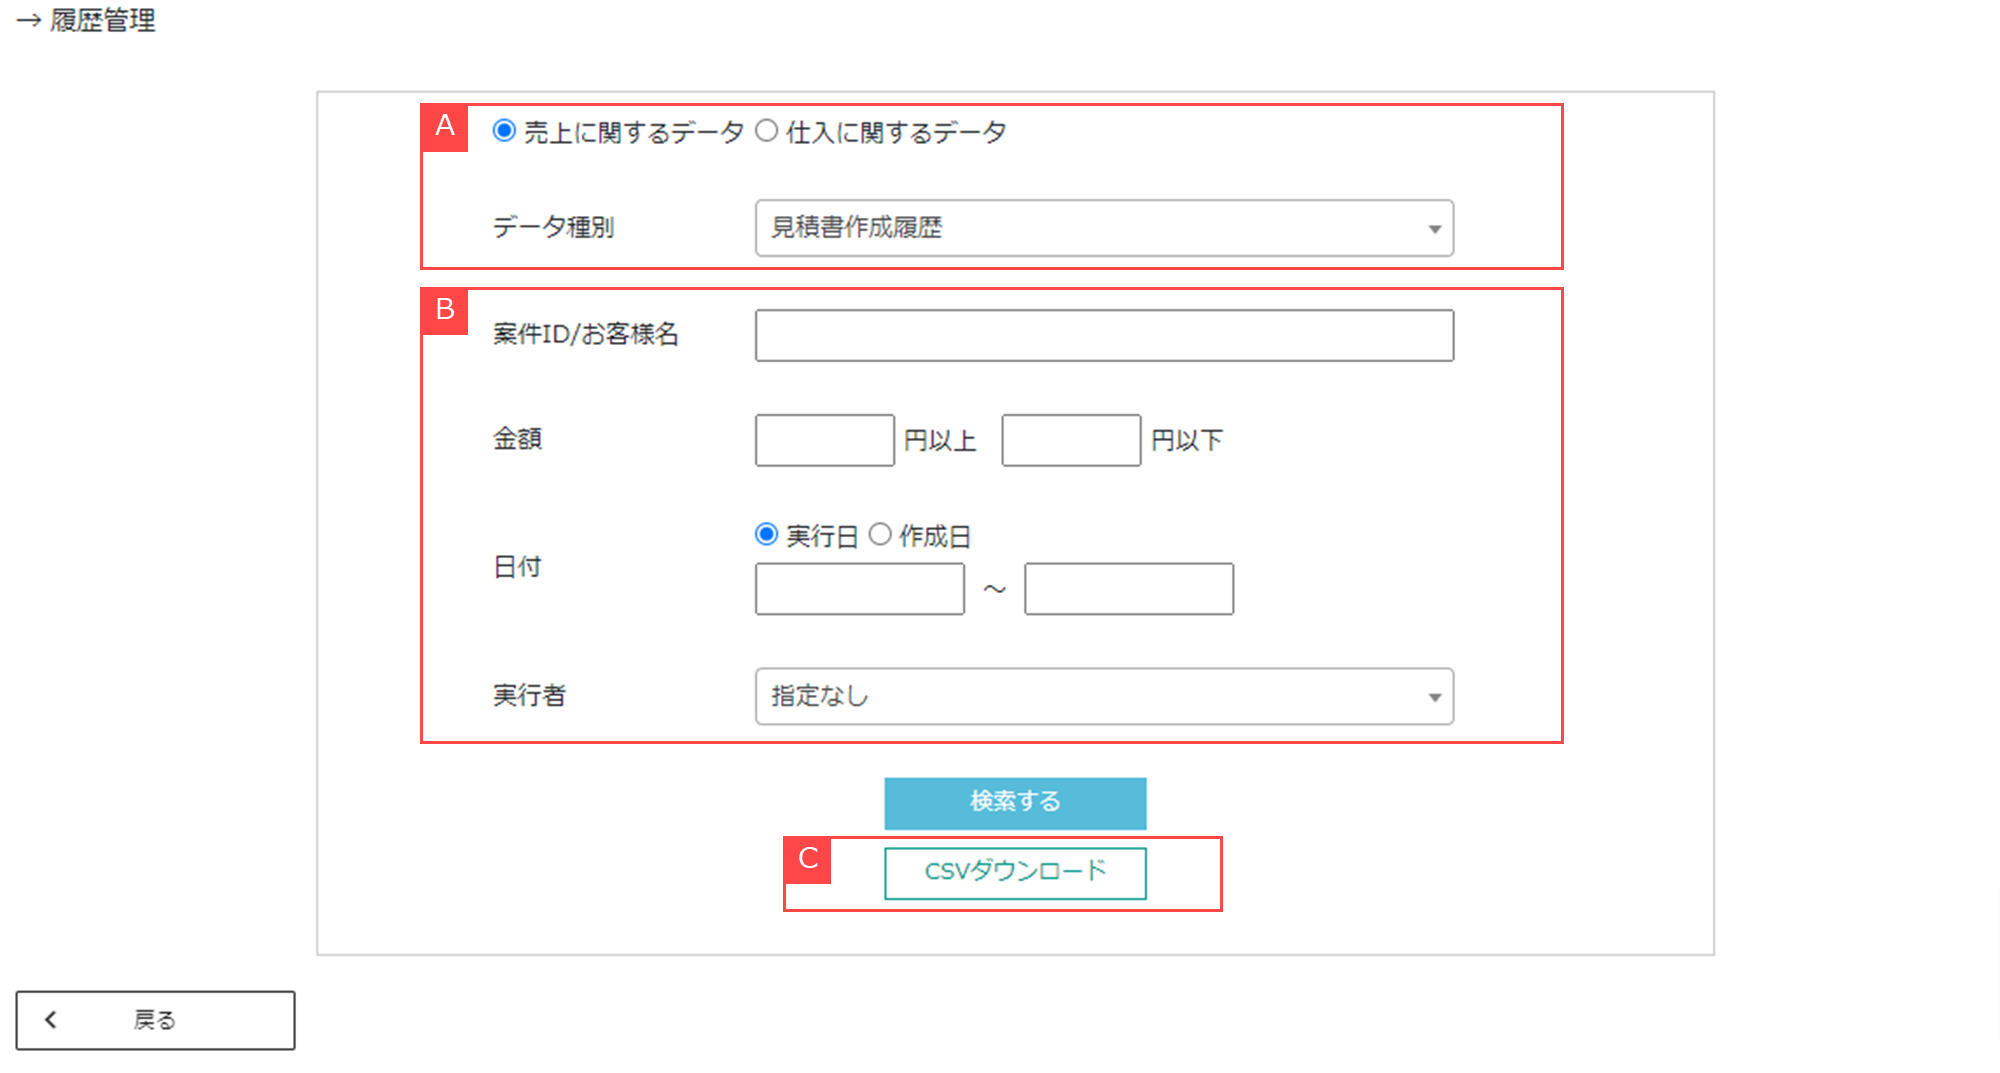Click the 履歴管理 breadcrumb title
Image resolution: width=2000 pixels, height=1073 pixels.
[x=103, y=20]
